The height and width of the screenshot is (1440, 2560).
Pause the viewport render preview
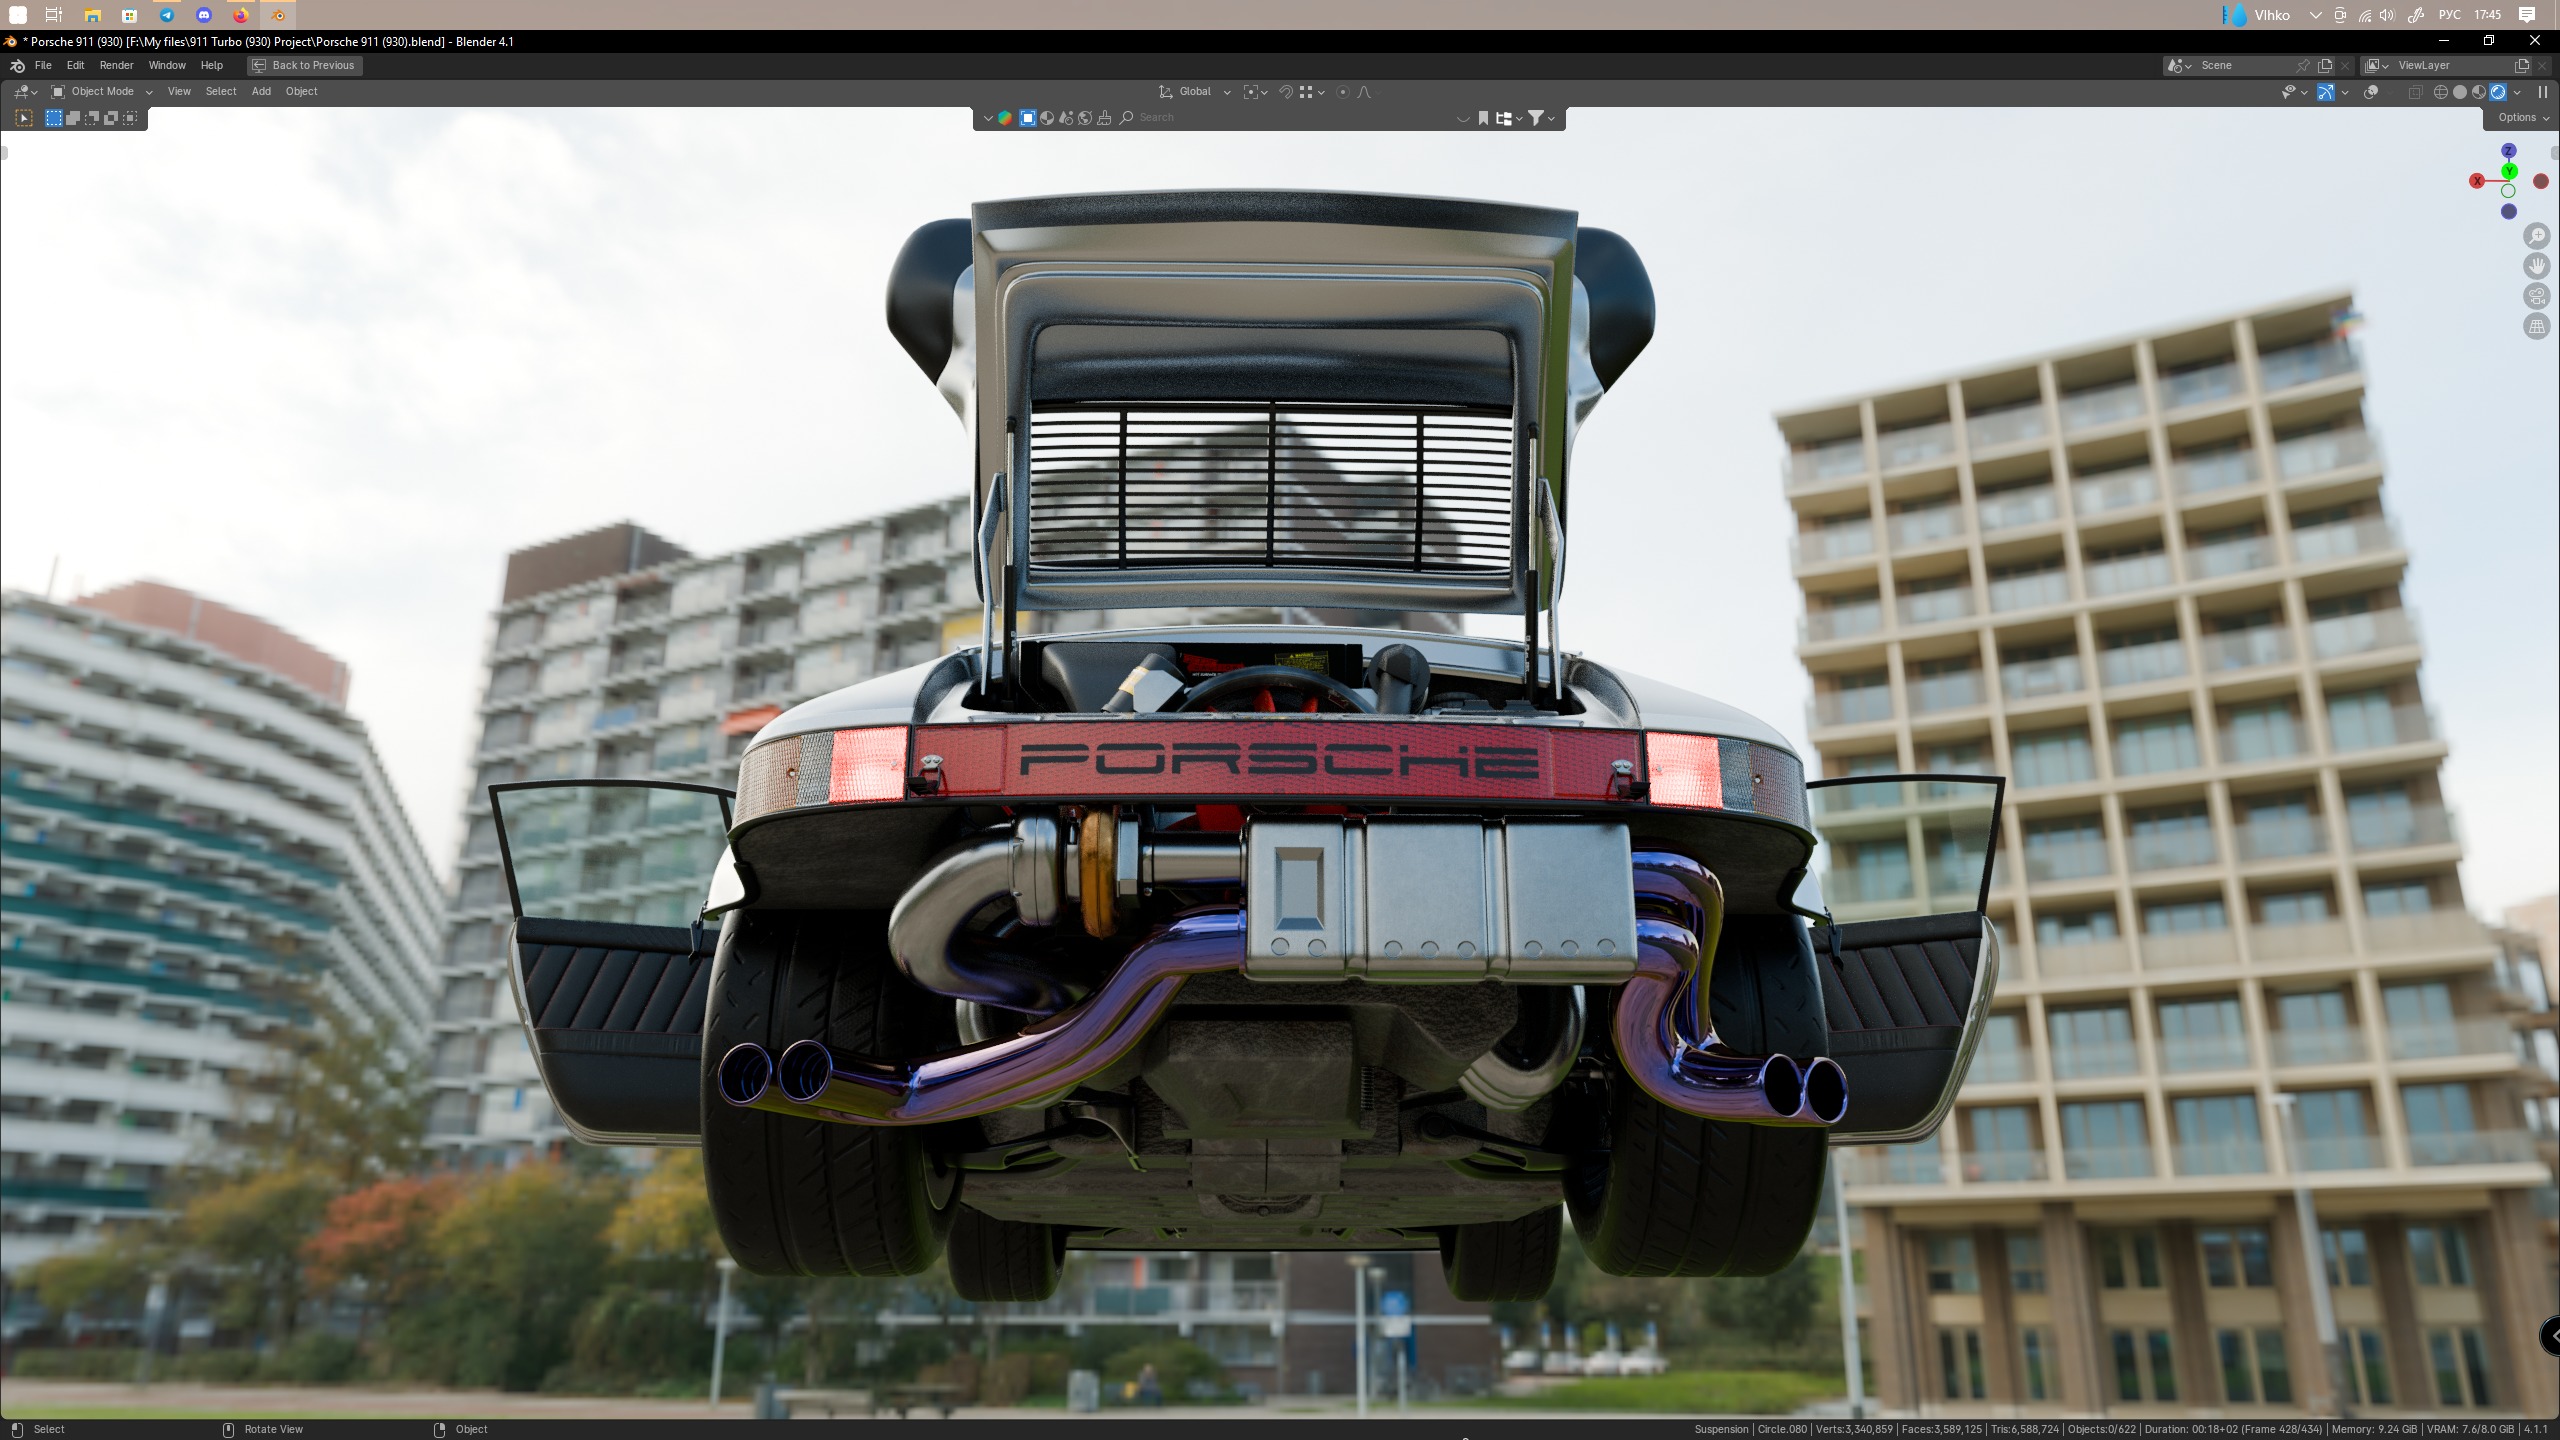2542,92
